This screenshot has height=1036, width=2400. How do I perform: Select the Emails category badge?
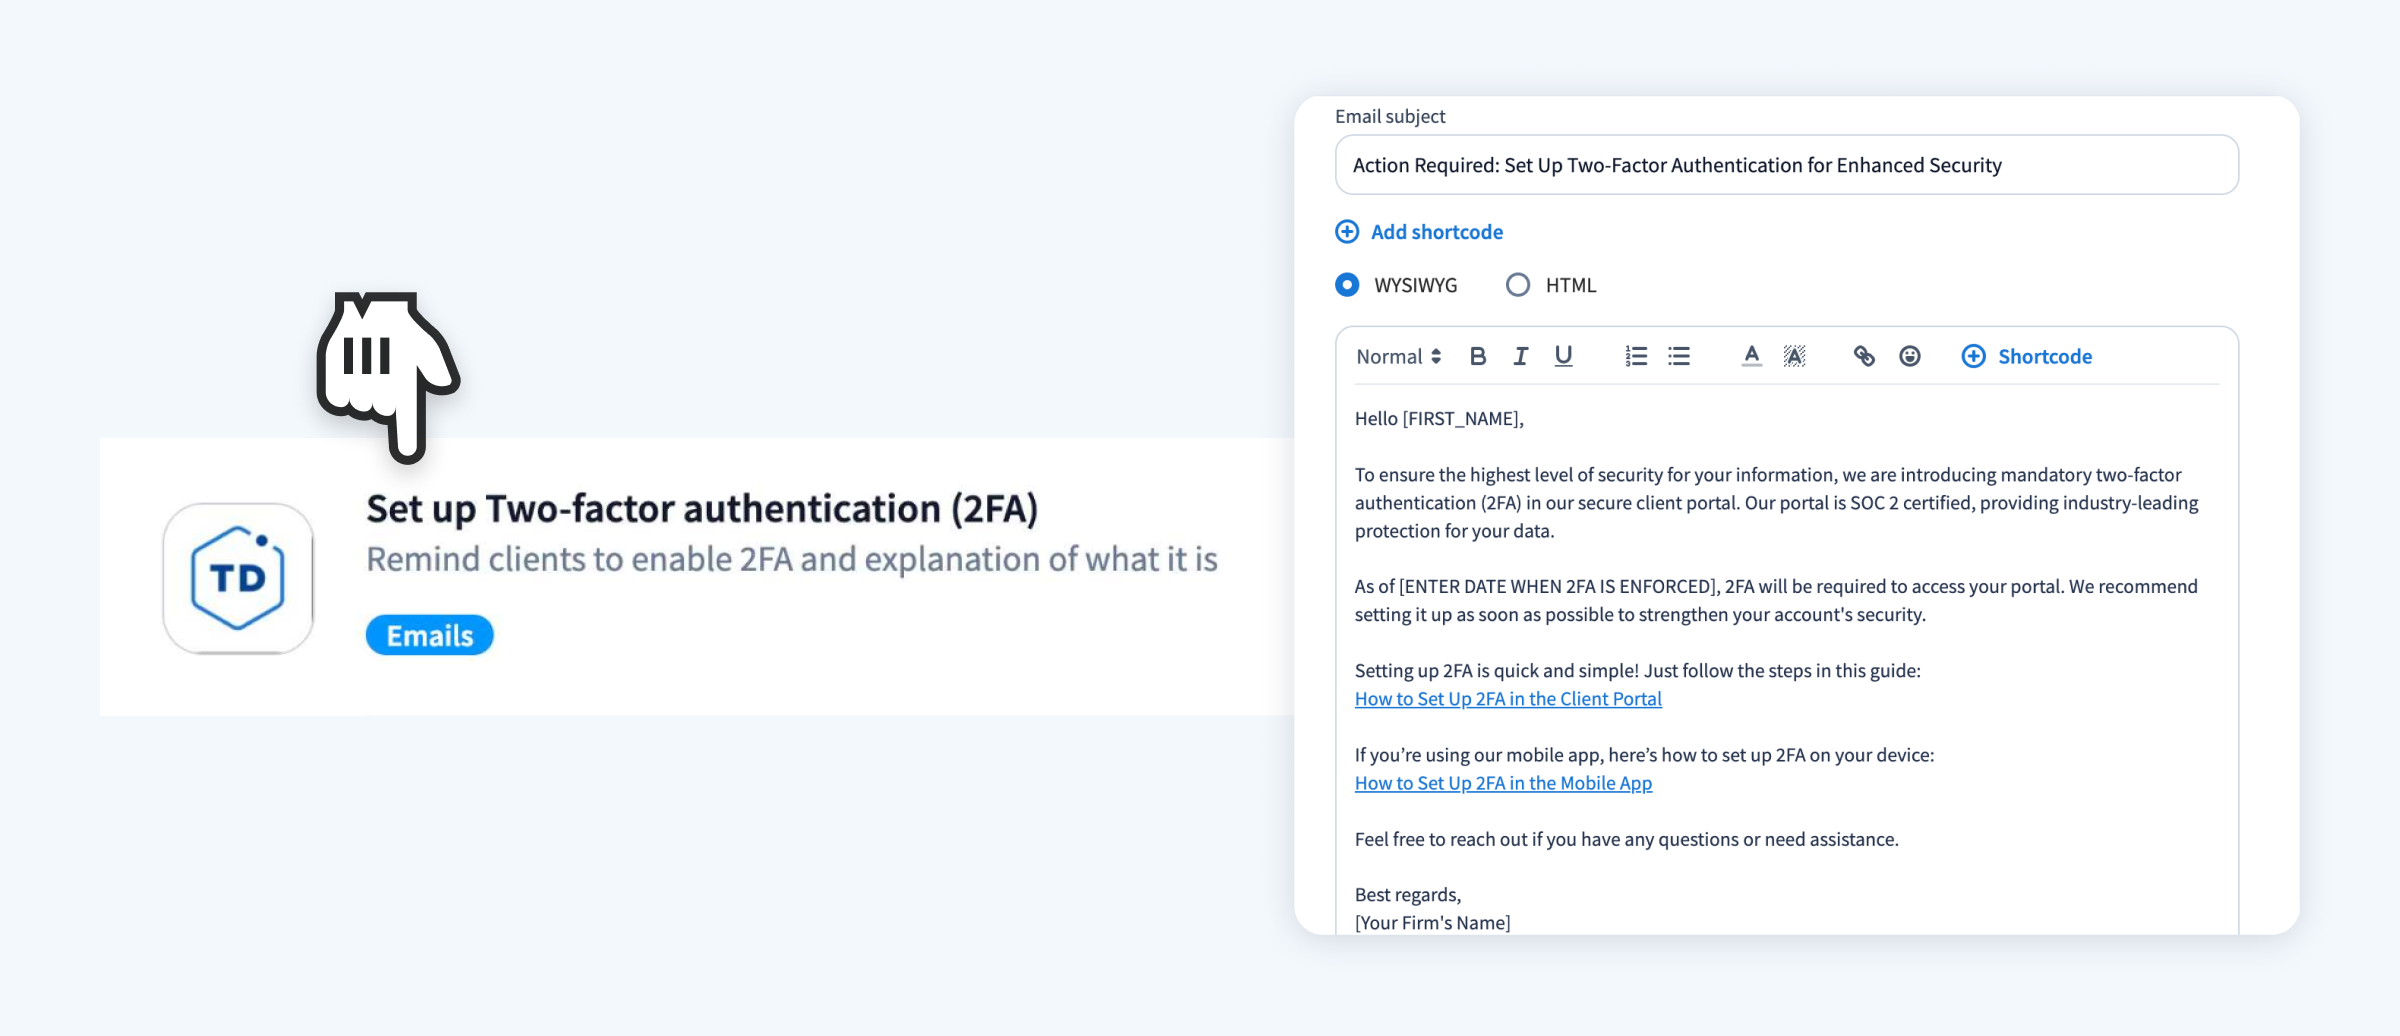pyautogui.click(x=428, y=634)
